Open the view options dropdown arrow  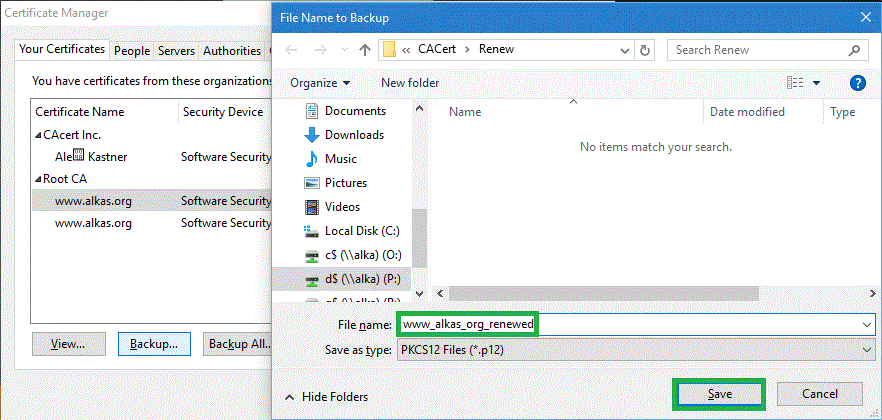(x=817, y=83)
